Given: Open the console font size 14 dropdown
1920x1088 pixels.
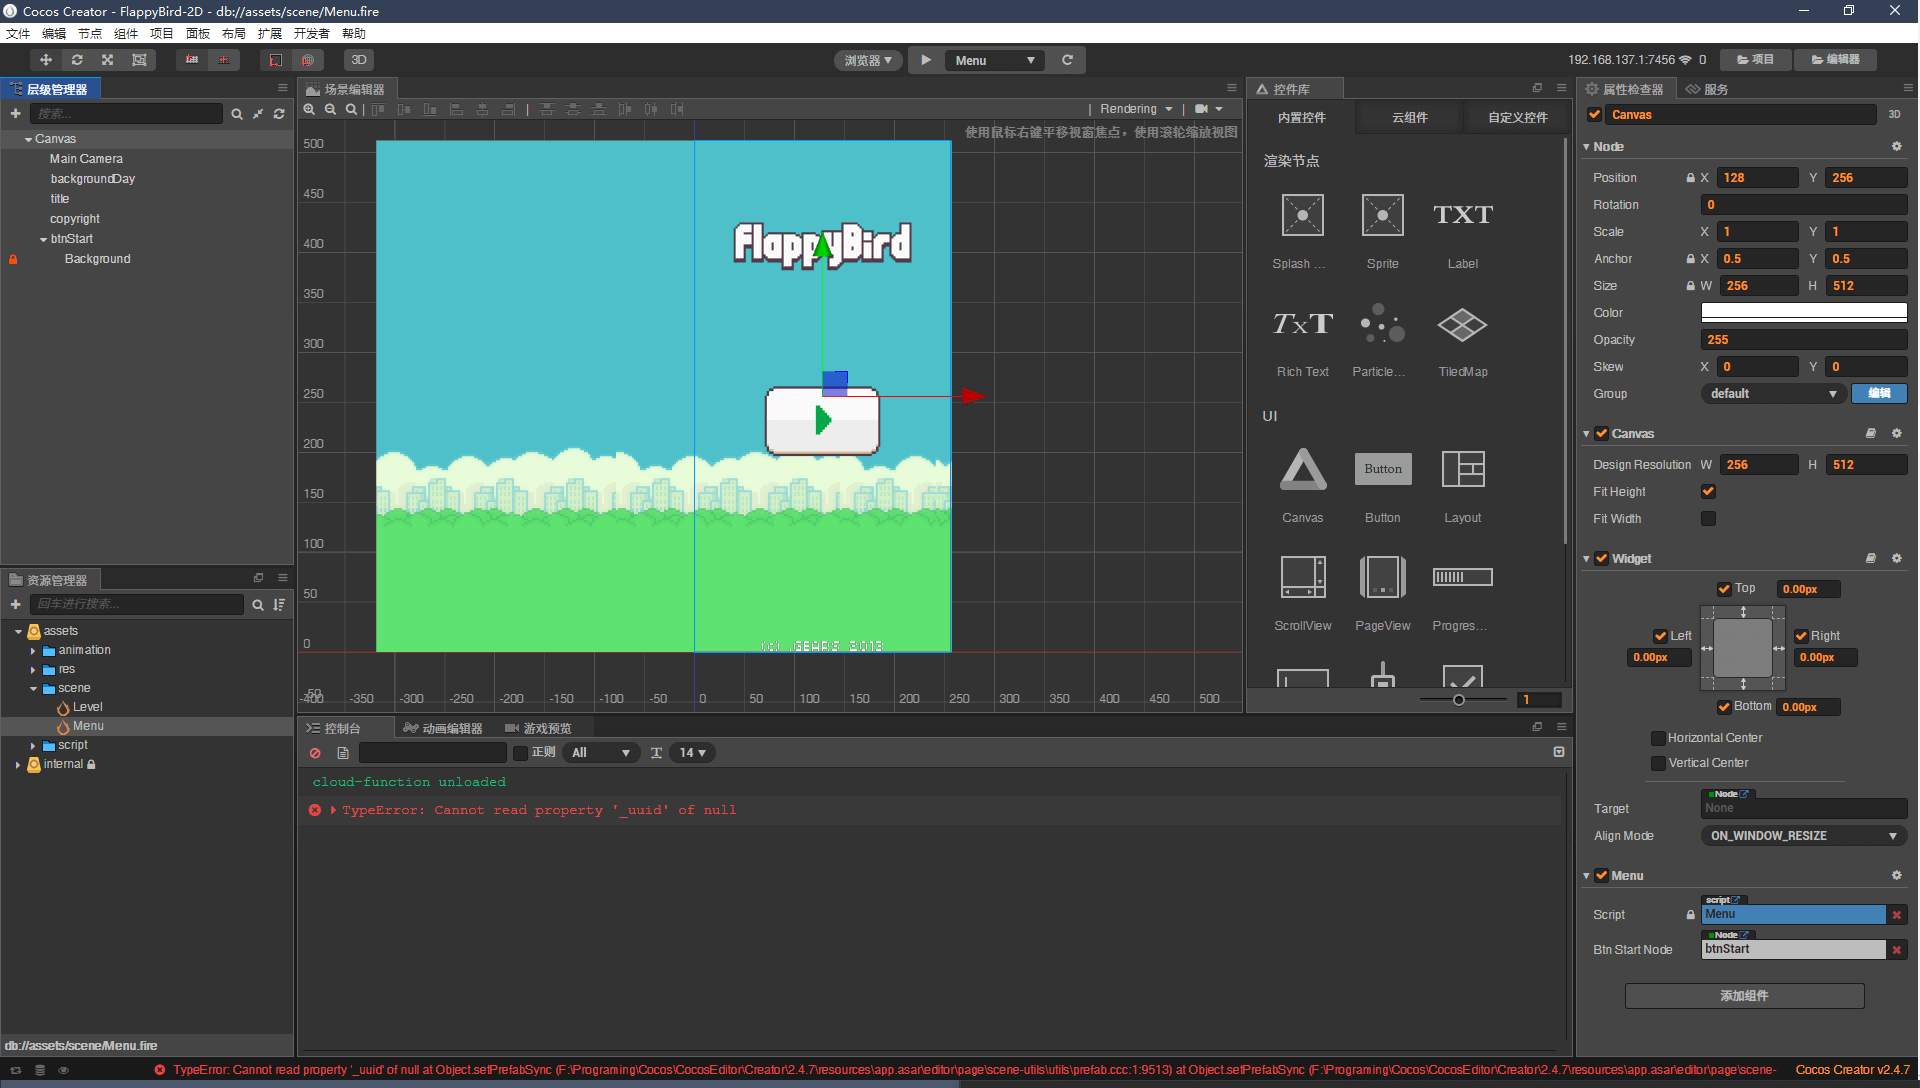Looking at the screenshot, I should click(x=692, y=753).
